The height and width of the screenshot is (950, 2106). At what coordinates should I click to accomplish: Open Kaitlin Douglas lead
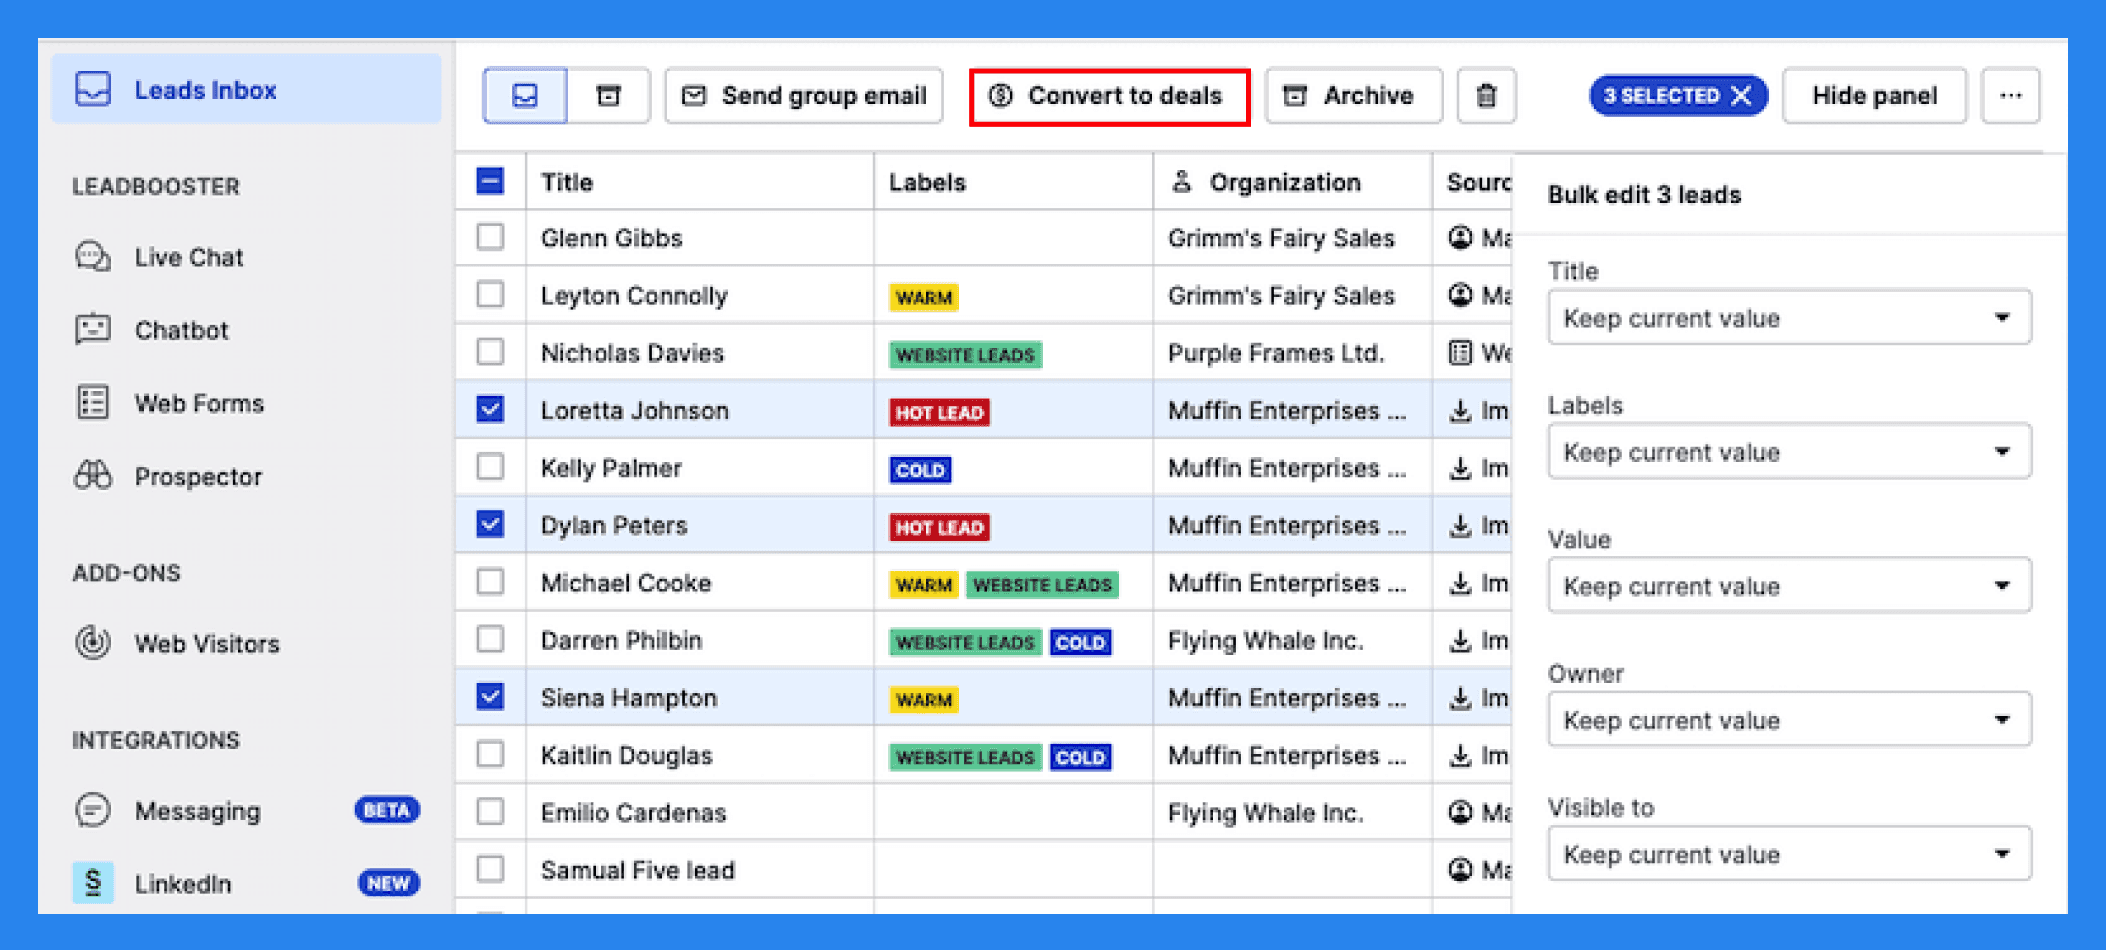(x=626, y=755)
